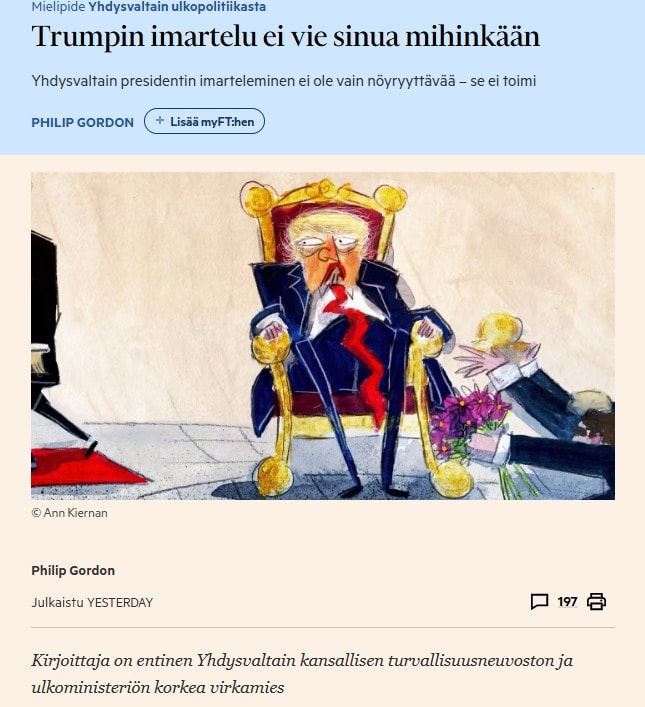
Task: Click the uppercase PHILIP GORDON author link
Action: point(83,122)
